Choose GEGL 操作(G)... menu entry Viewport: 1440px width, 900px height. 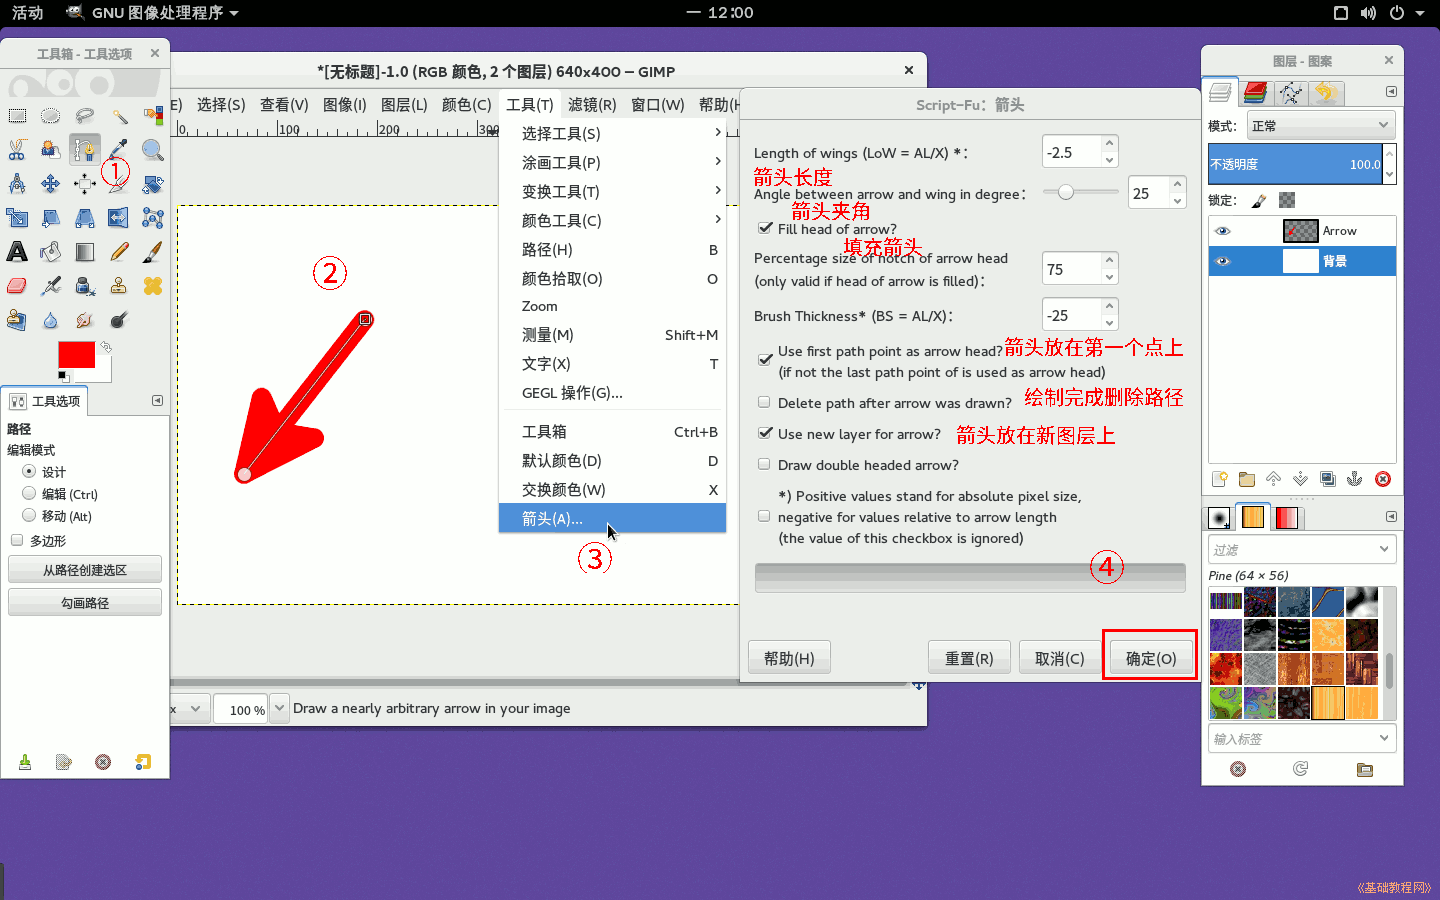pos(612,393)
